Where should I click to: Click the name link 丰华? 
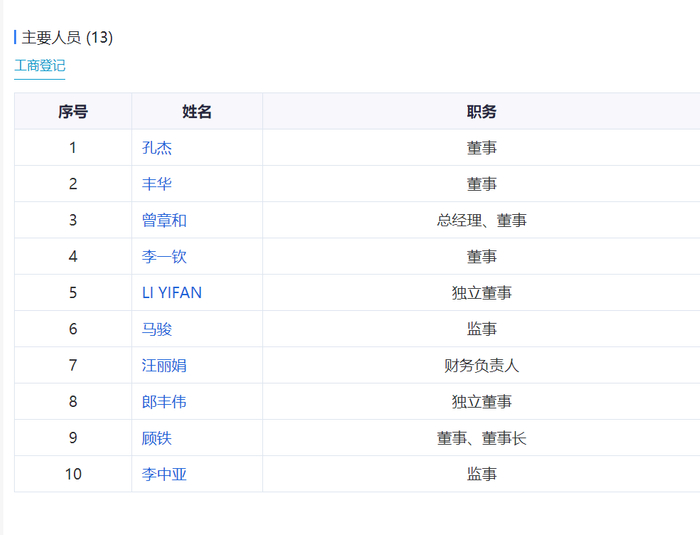pos(157,184)
